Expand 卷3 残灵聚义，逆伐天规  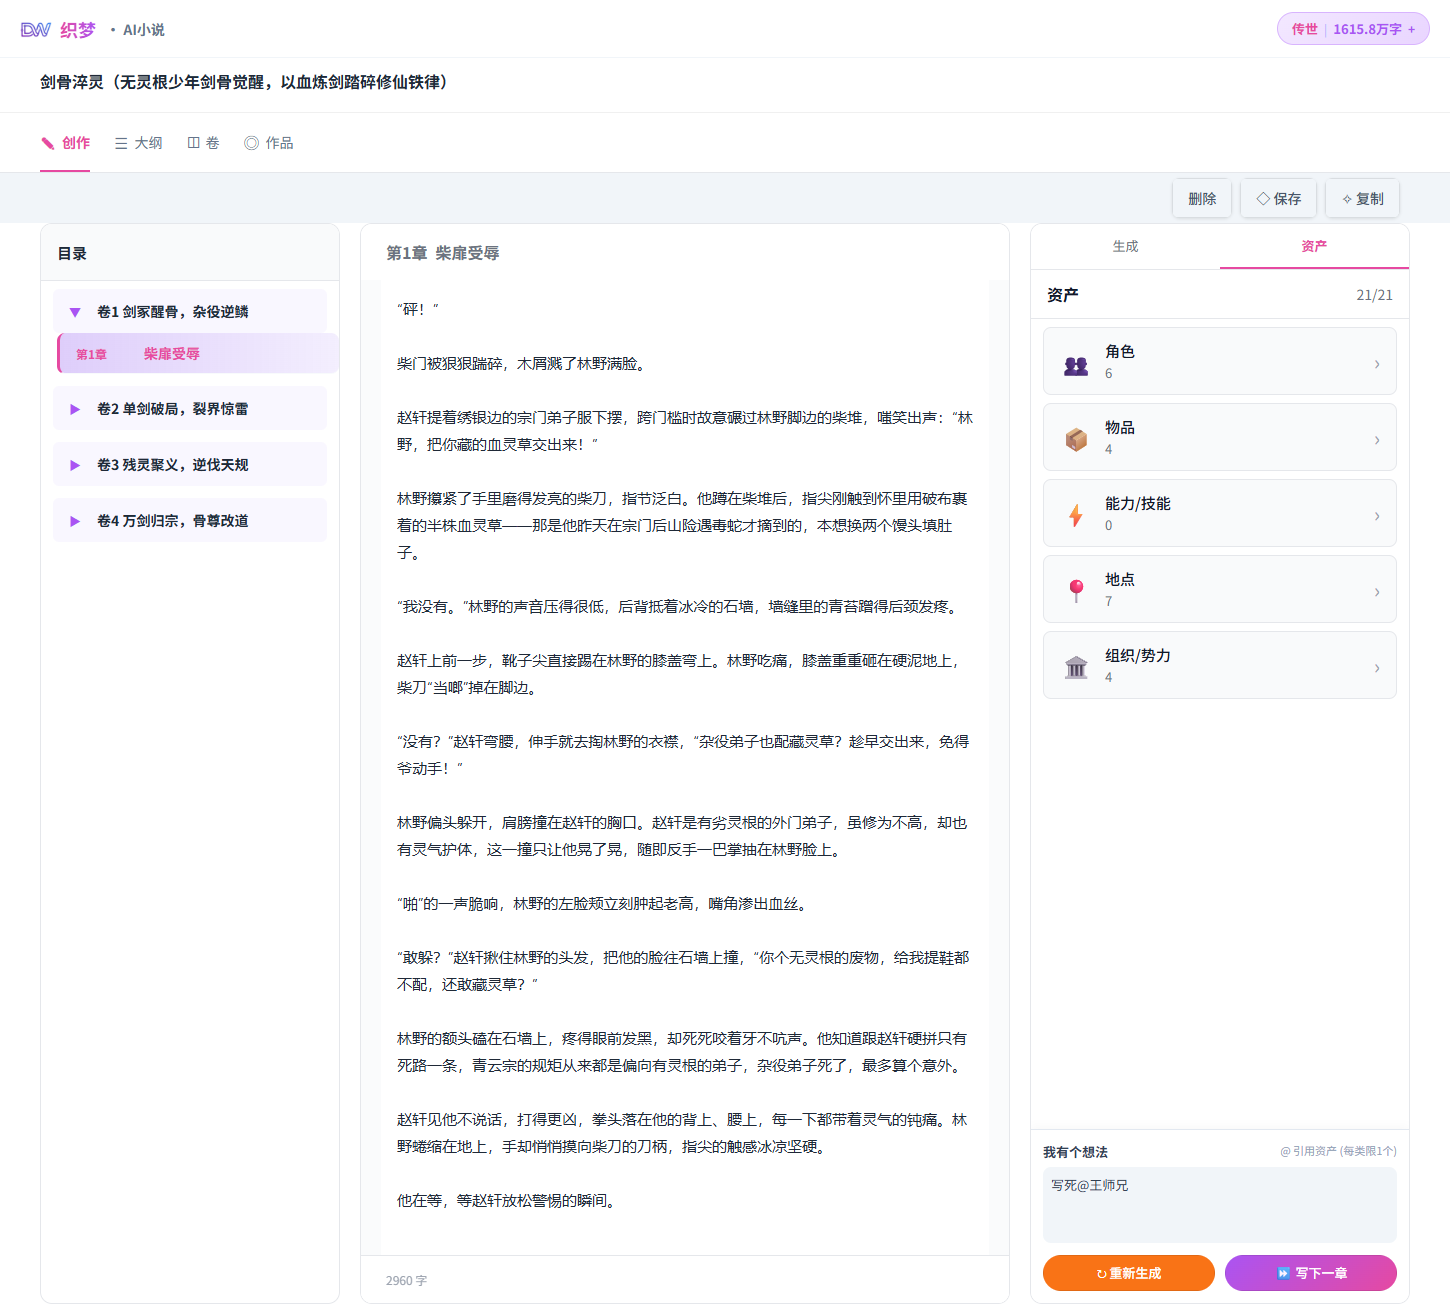[x=75, y=464]
